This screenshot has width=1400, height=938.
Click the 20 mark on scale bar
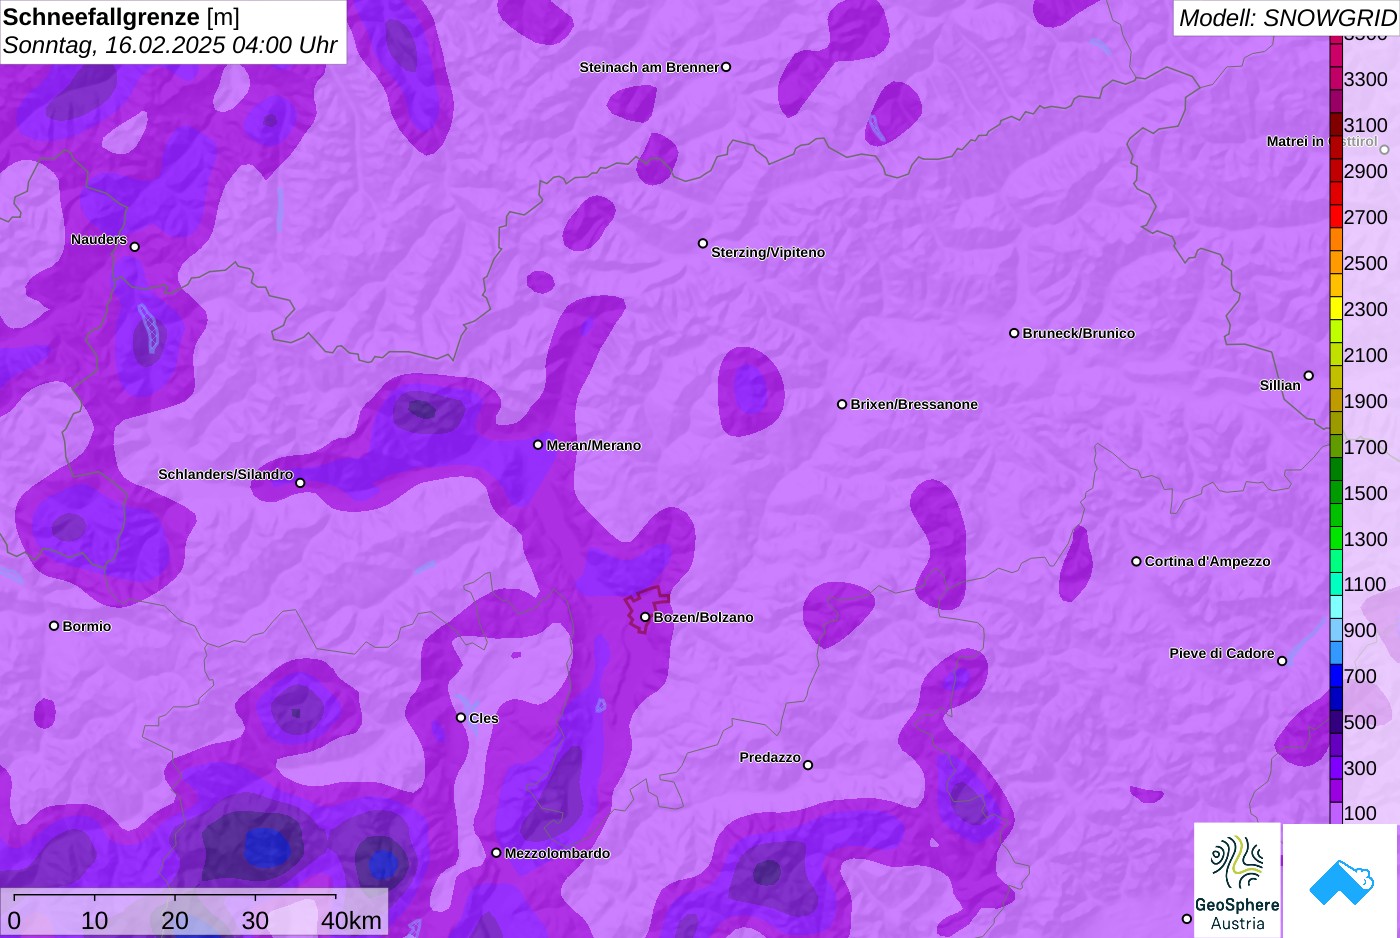click(x=174, y=921)
